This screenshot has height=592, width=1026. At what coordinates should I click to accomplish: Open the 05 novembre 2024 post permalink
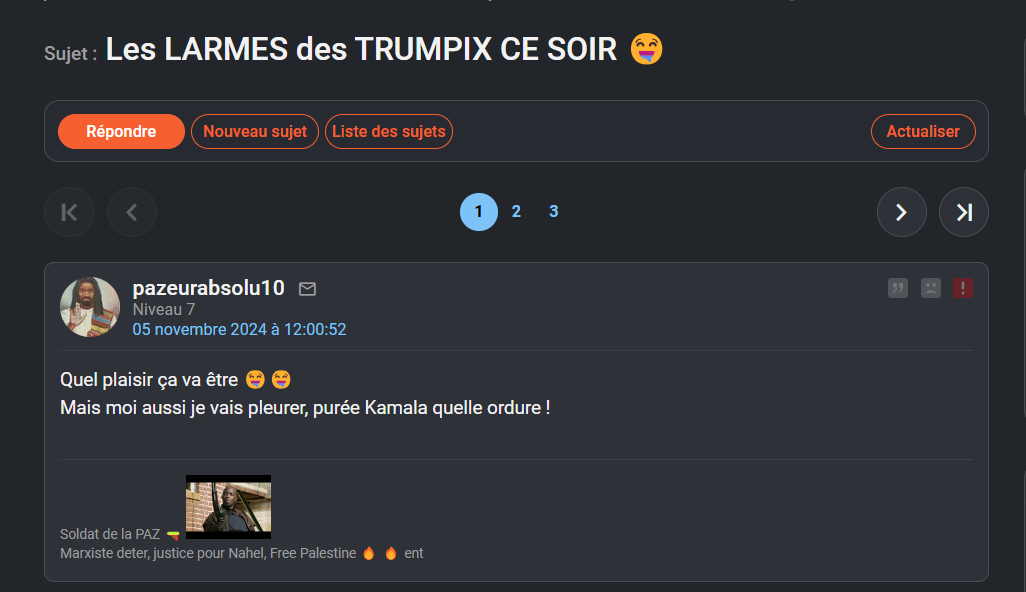[239, 329]
